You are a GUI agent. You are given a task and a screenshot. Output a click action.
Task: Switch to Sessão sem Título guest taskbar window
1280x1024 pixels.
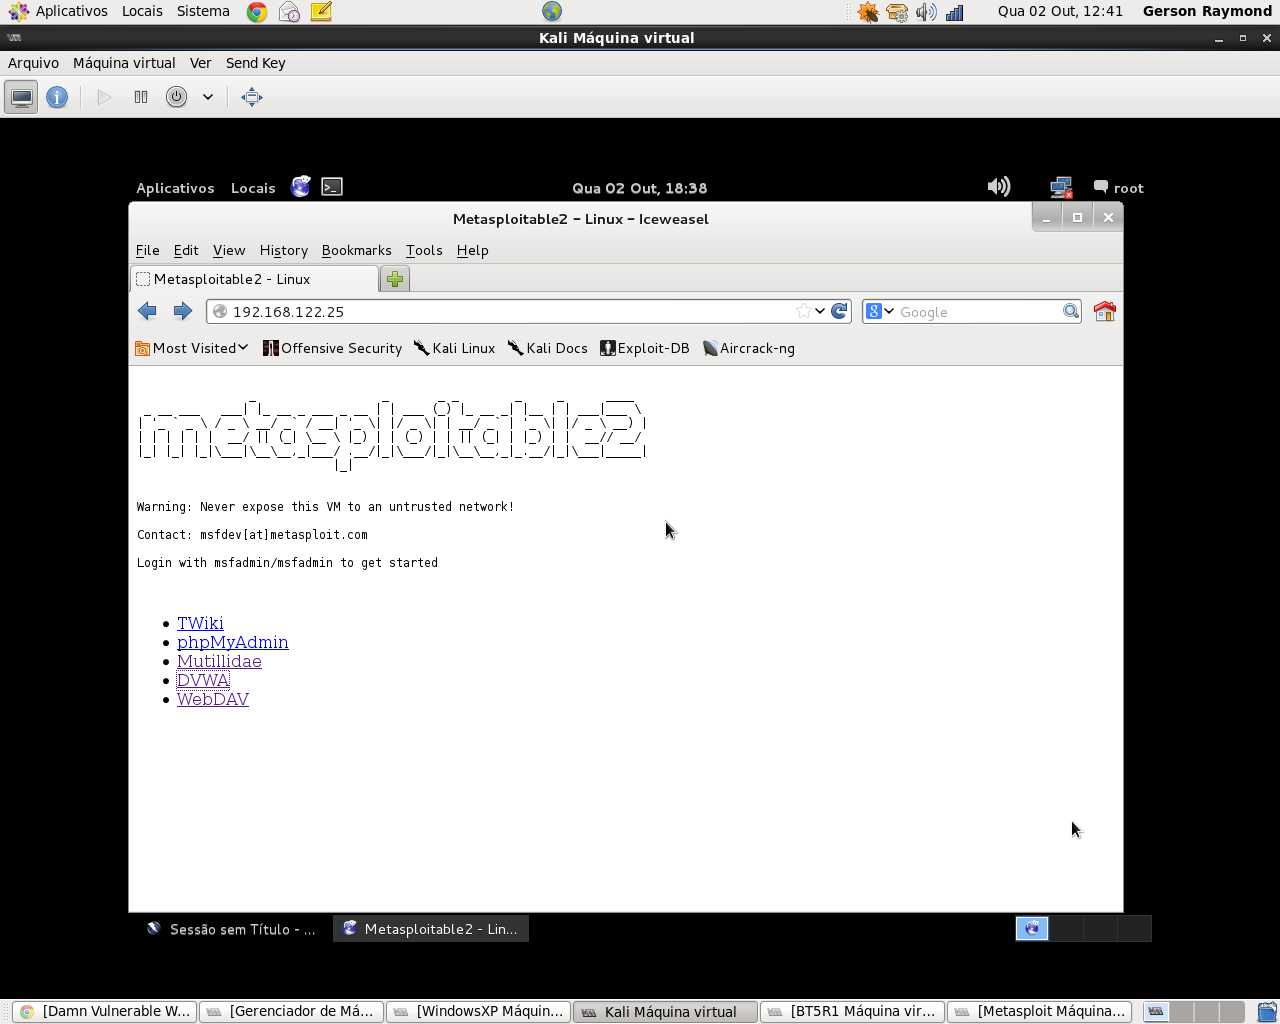pyautogui.click(x=231, y=929)
